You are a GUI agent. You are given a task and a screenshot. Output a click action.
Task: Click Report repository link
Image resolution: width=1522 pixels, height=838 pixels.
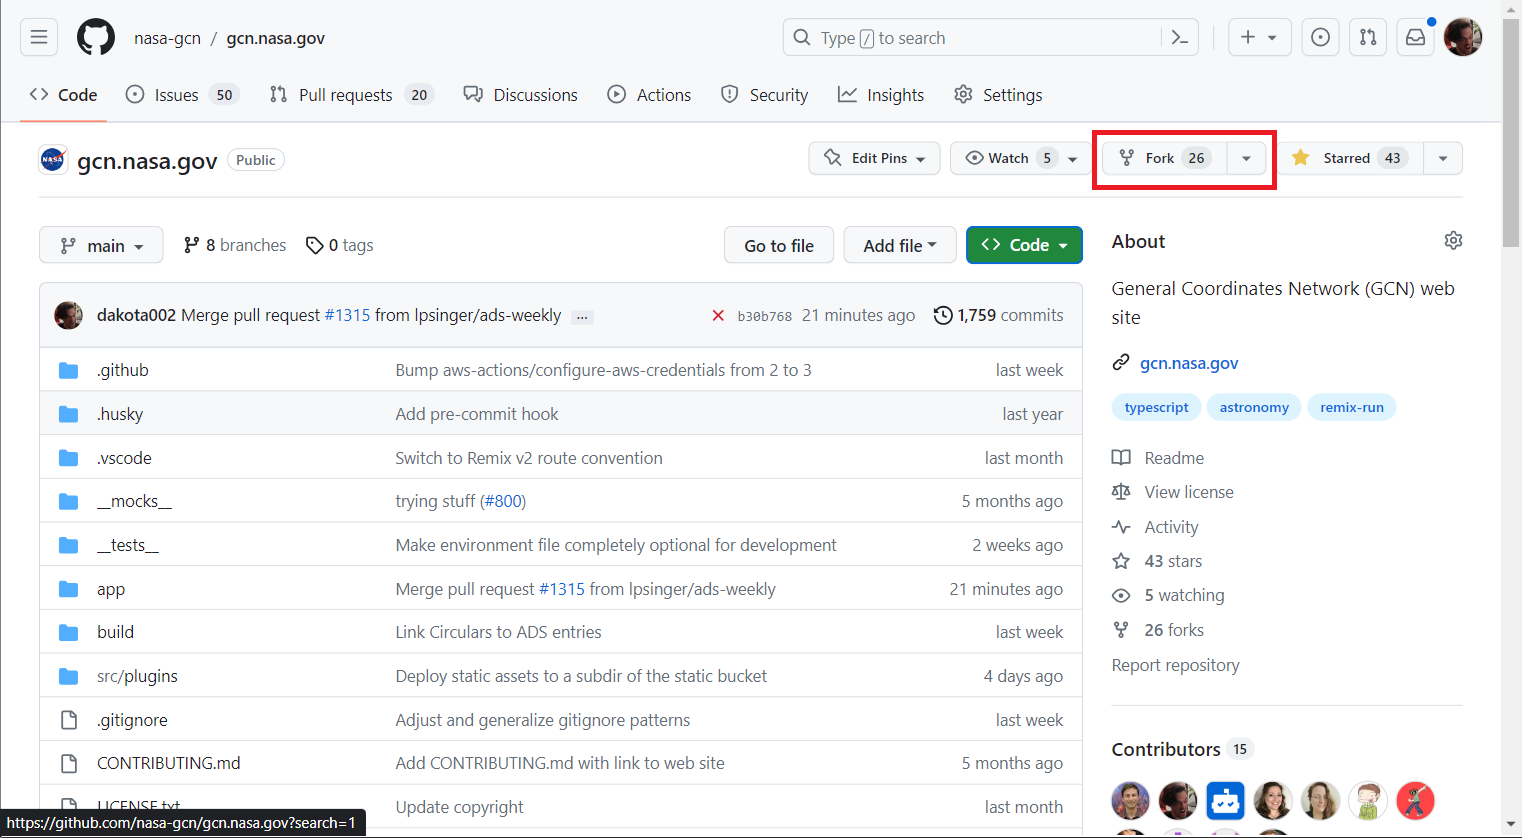[1175, 665]
